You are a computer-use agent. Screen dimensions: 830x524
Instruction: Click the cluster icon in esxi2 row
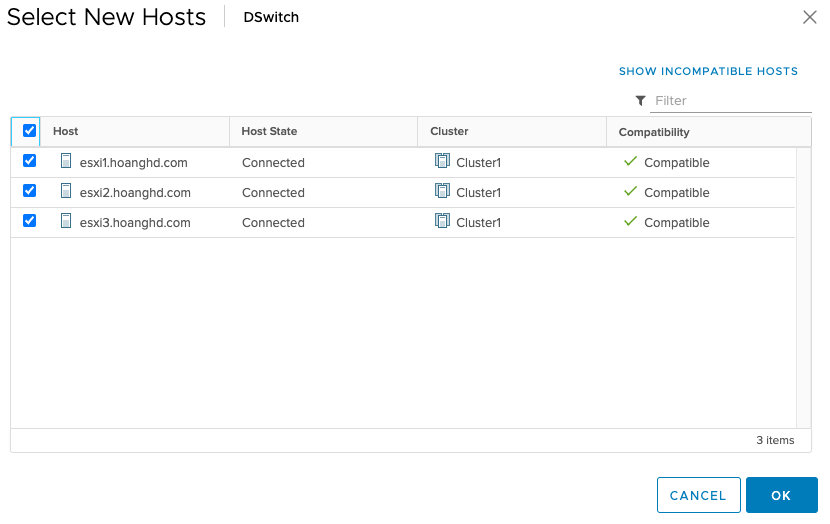click(x=443, y=191)
